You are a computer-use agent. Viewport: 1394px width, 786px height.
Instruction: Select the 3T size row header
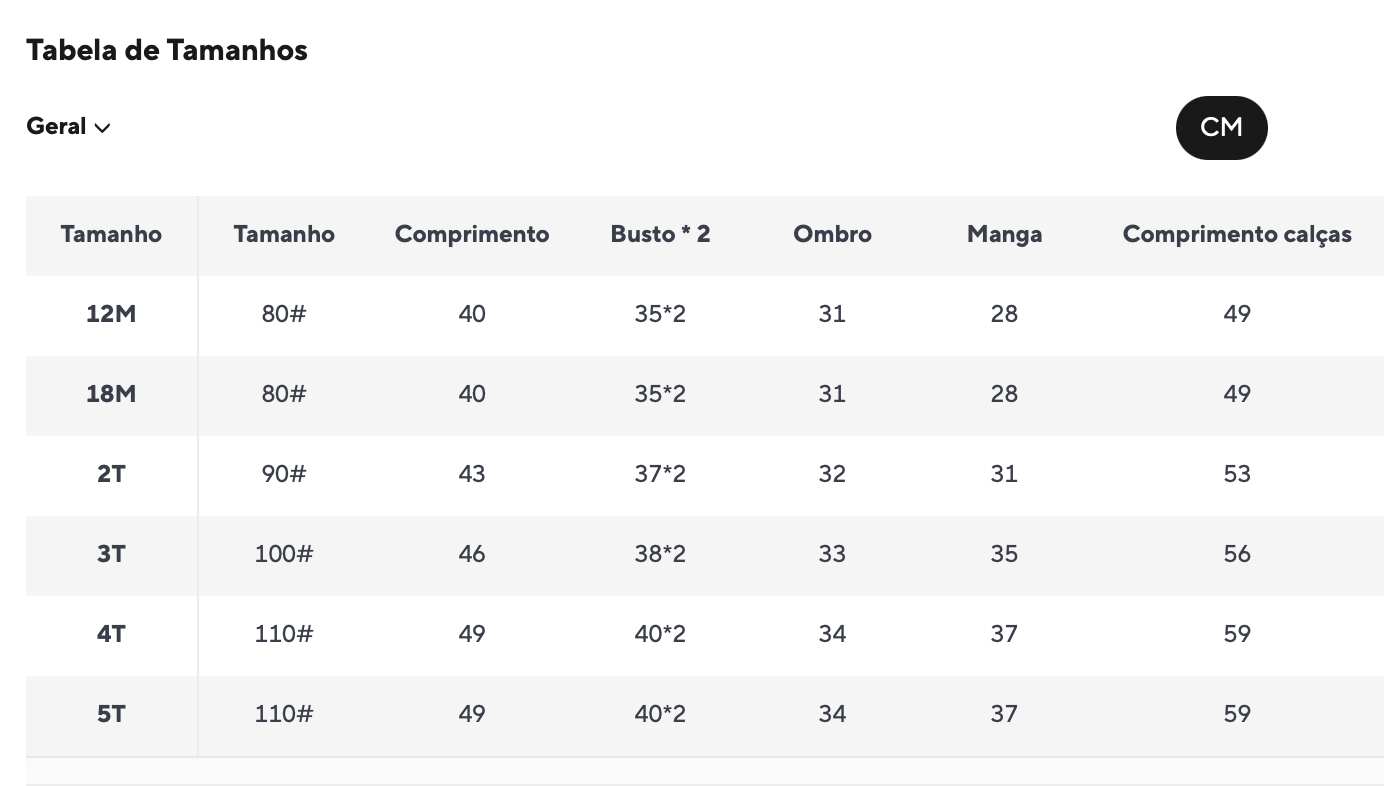[111, 554]
